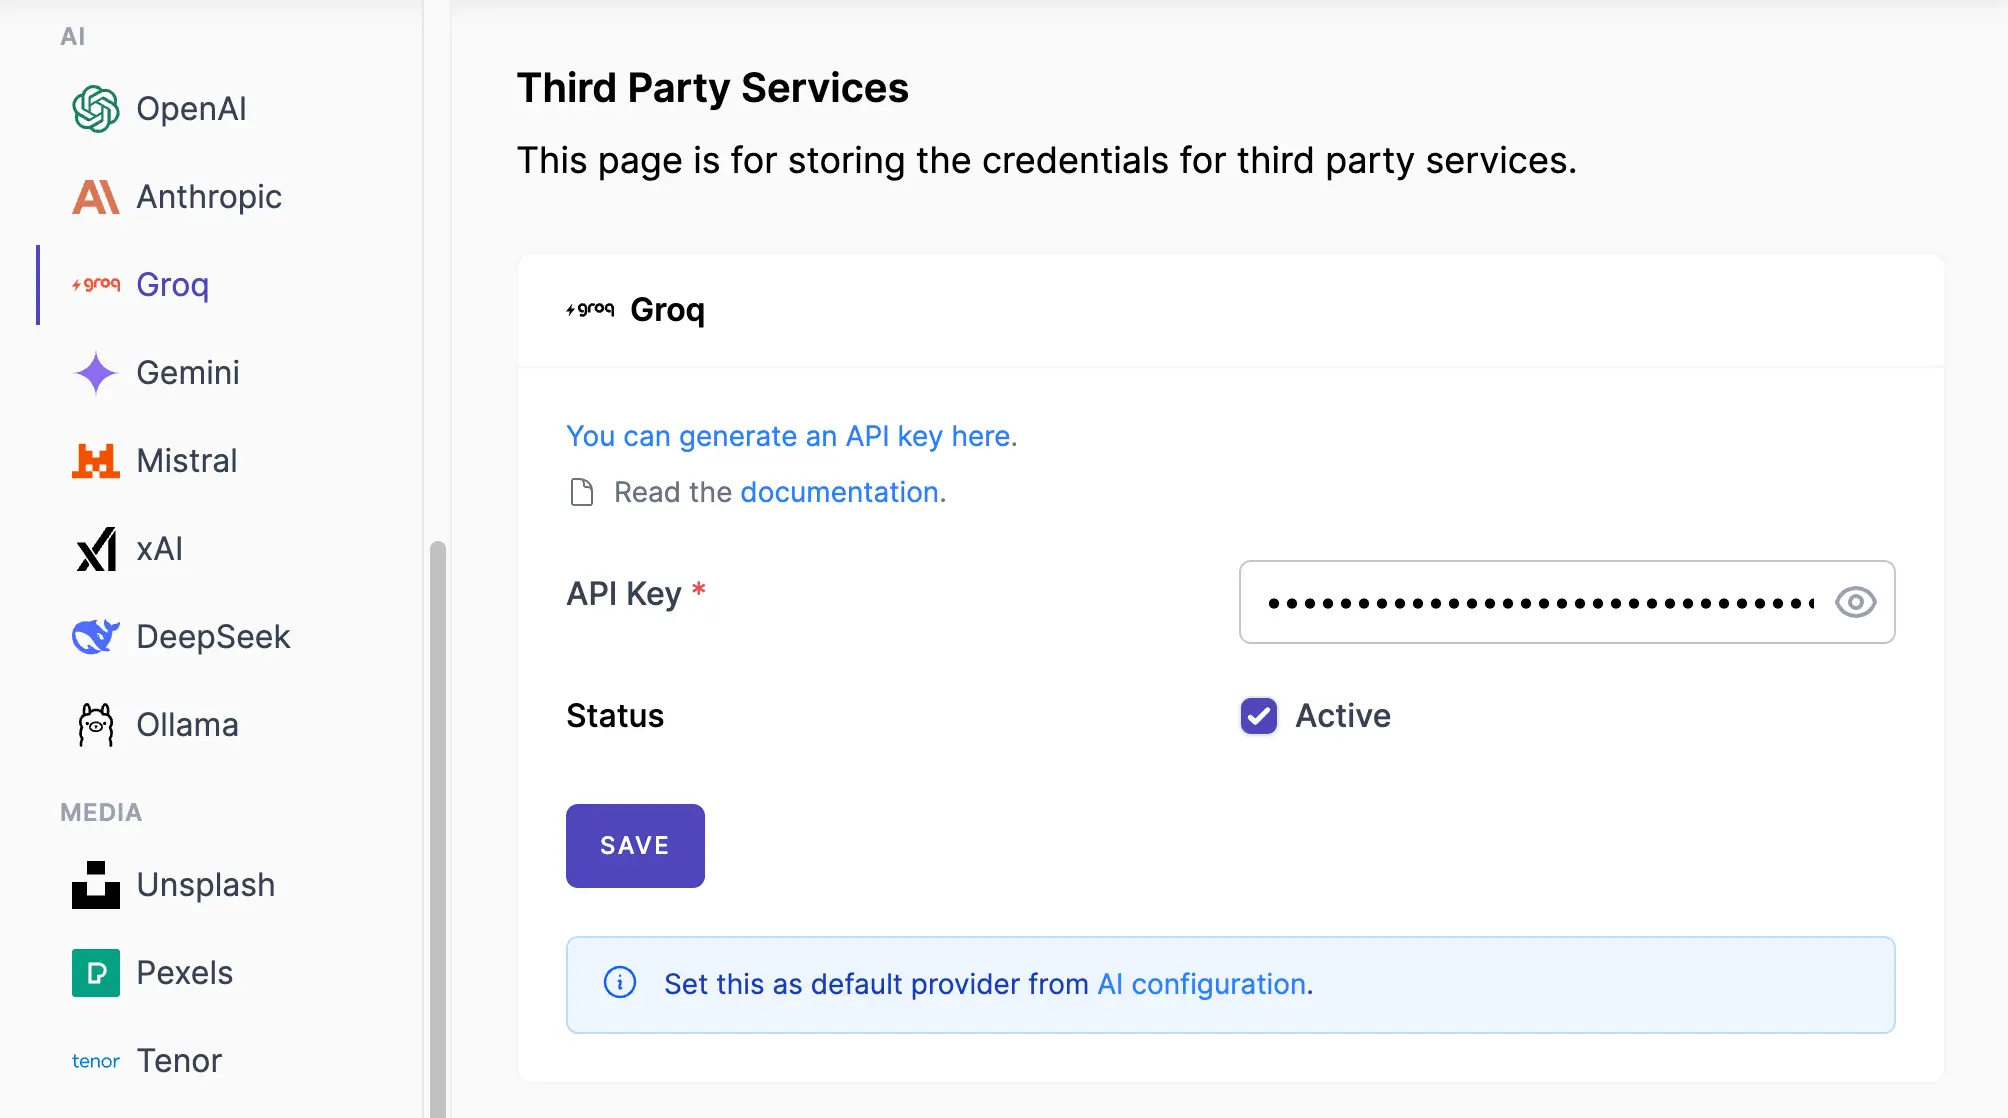2008x1118 pixels.
Task: Open the Groq documentation link
Action: pyautogui.click(x=838, y=492)
